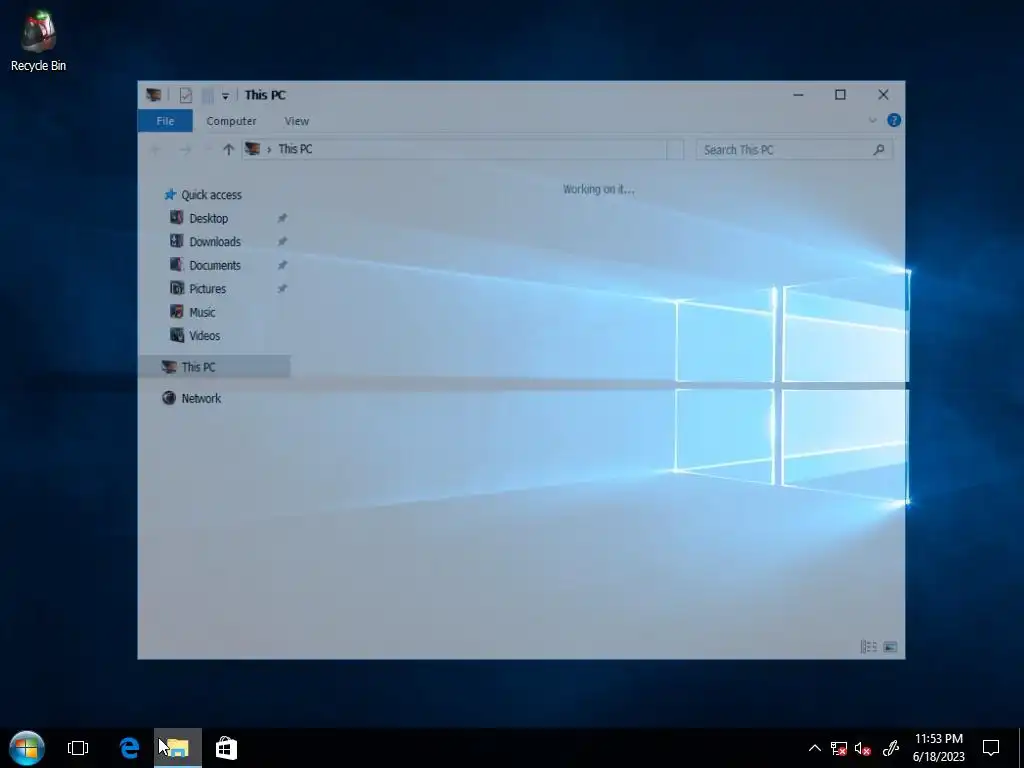Click the Working on it... status text

click(x=598, y=189)
